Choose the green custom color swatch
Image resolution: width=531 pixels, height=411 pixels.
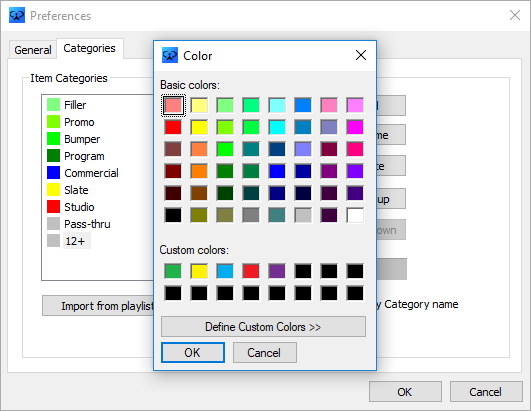tap(173, 271)
